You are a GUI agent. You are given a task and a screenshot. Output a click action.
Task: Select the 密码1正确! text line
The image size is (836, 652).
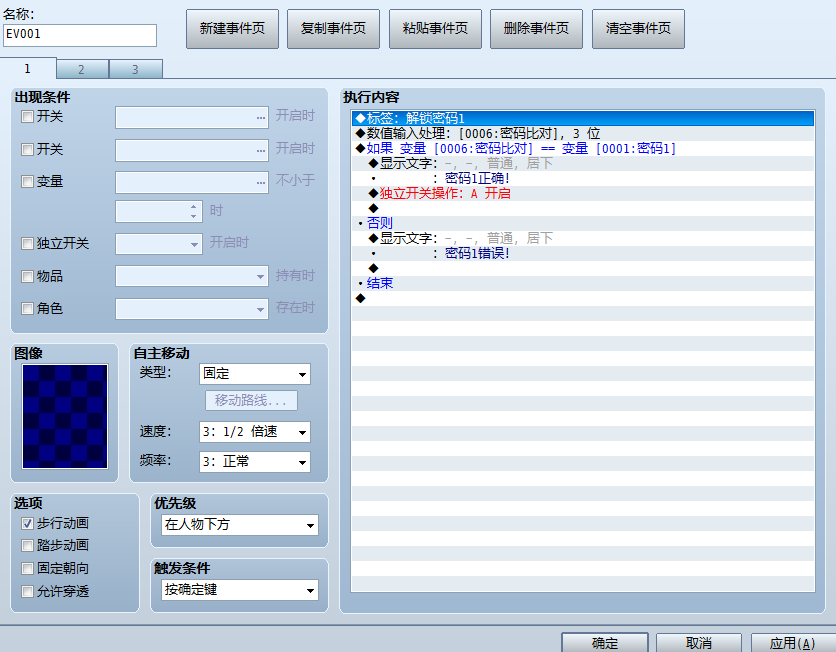pos(583,178)
